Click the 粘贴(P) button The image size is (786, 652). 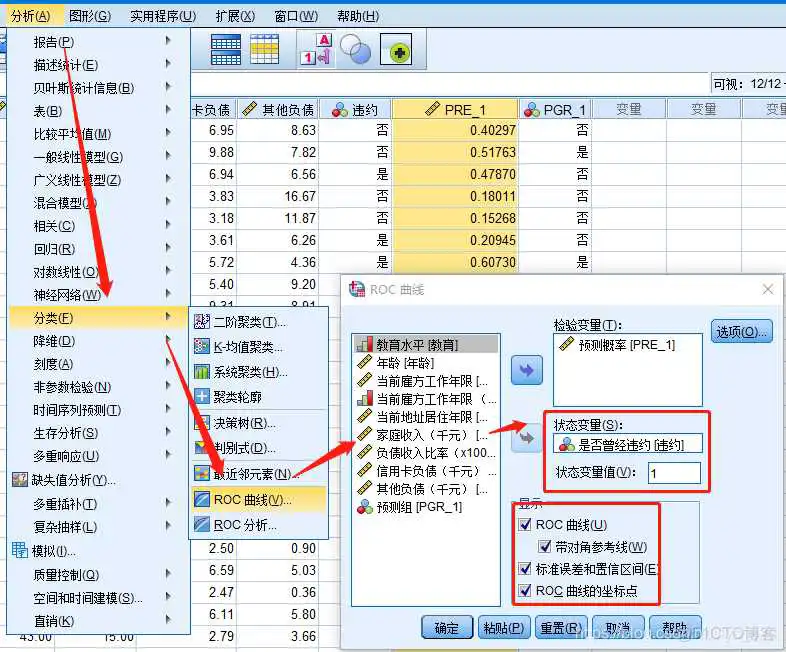click(x=504, y=627)
